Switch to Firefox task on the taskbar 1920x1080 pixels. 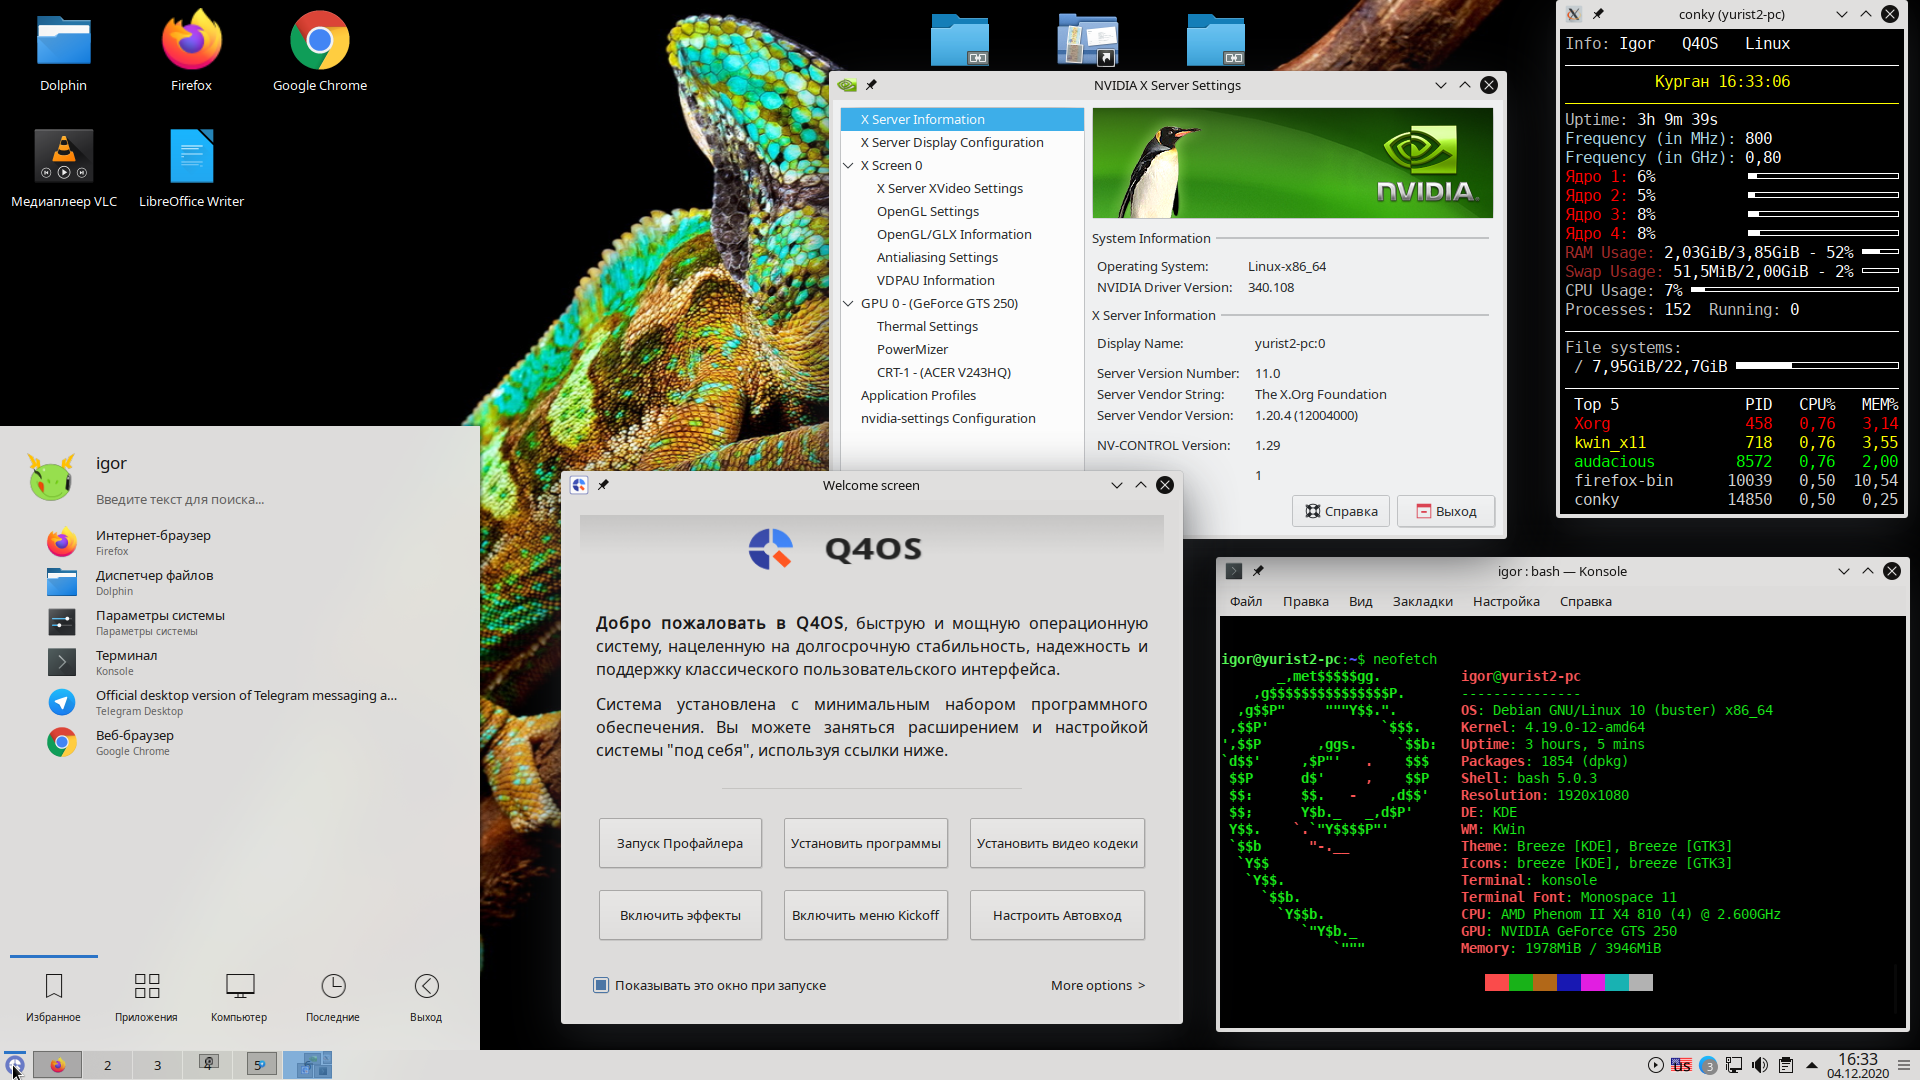click(57, 1065)
